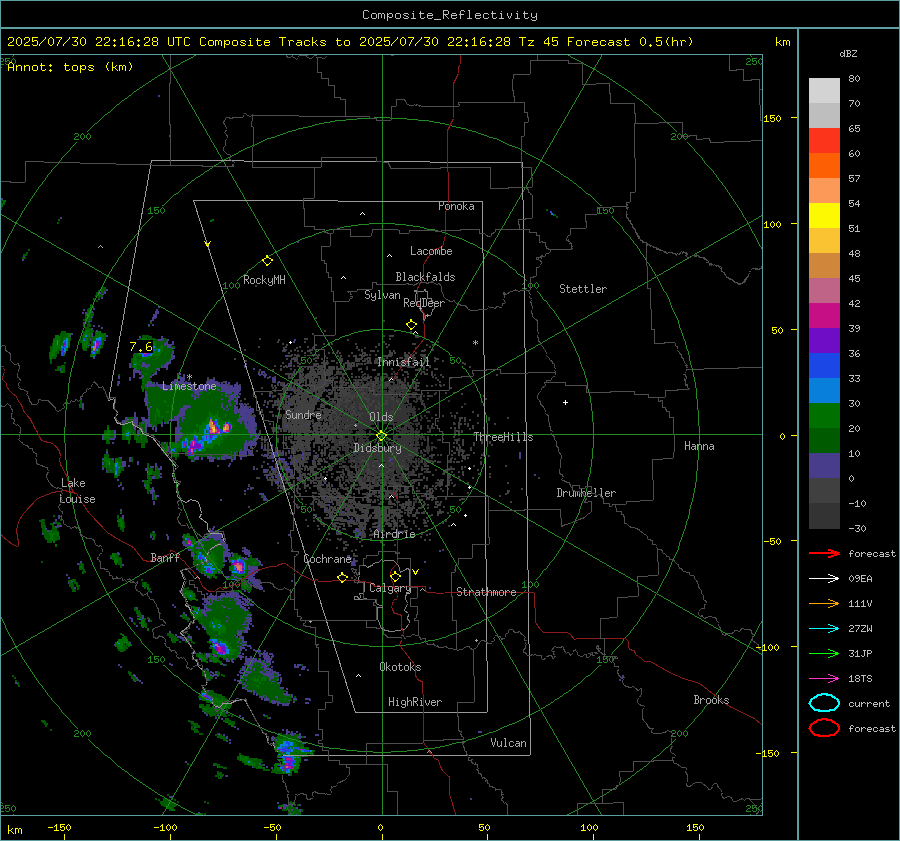
Task: Click the Strathmore label on the map
Action: pyautogui.click(x=486, y=592)
